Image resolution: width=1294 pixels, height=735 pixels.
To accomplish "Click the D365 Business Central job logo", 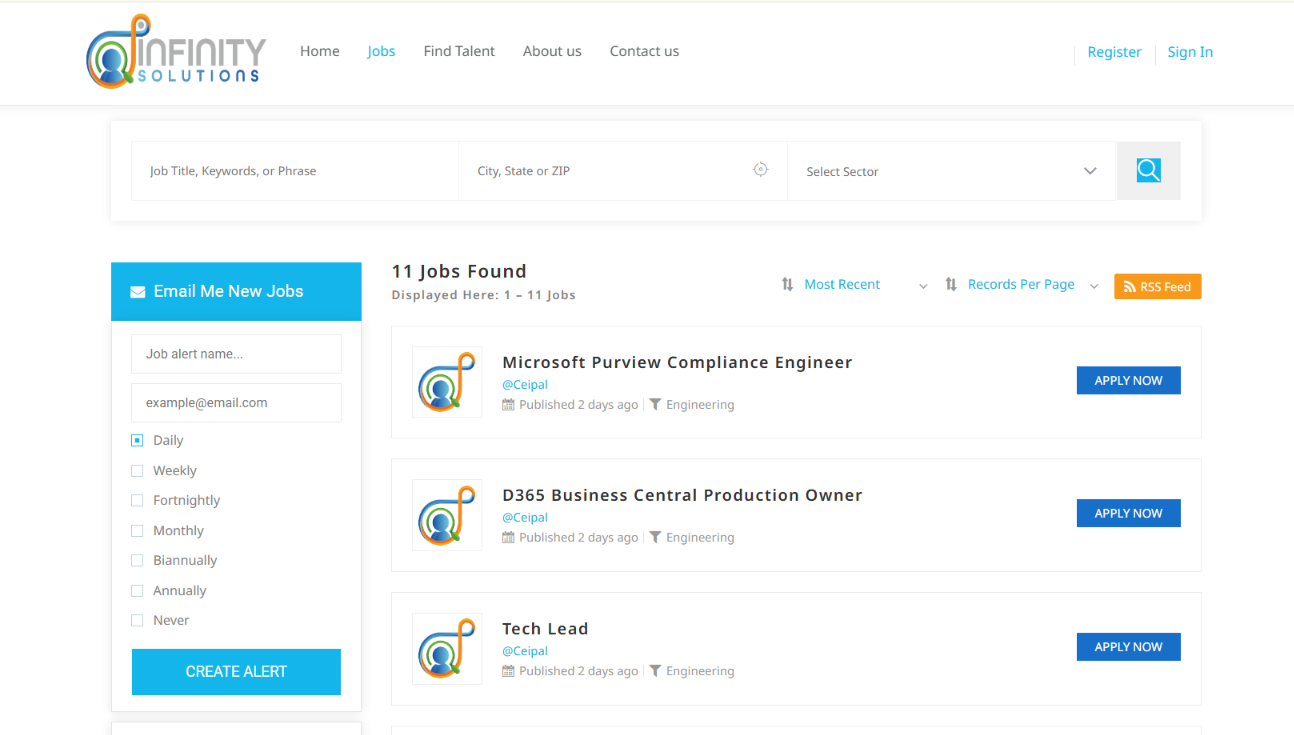I will pyautogui.click(x=447, y=515).
